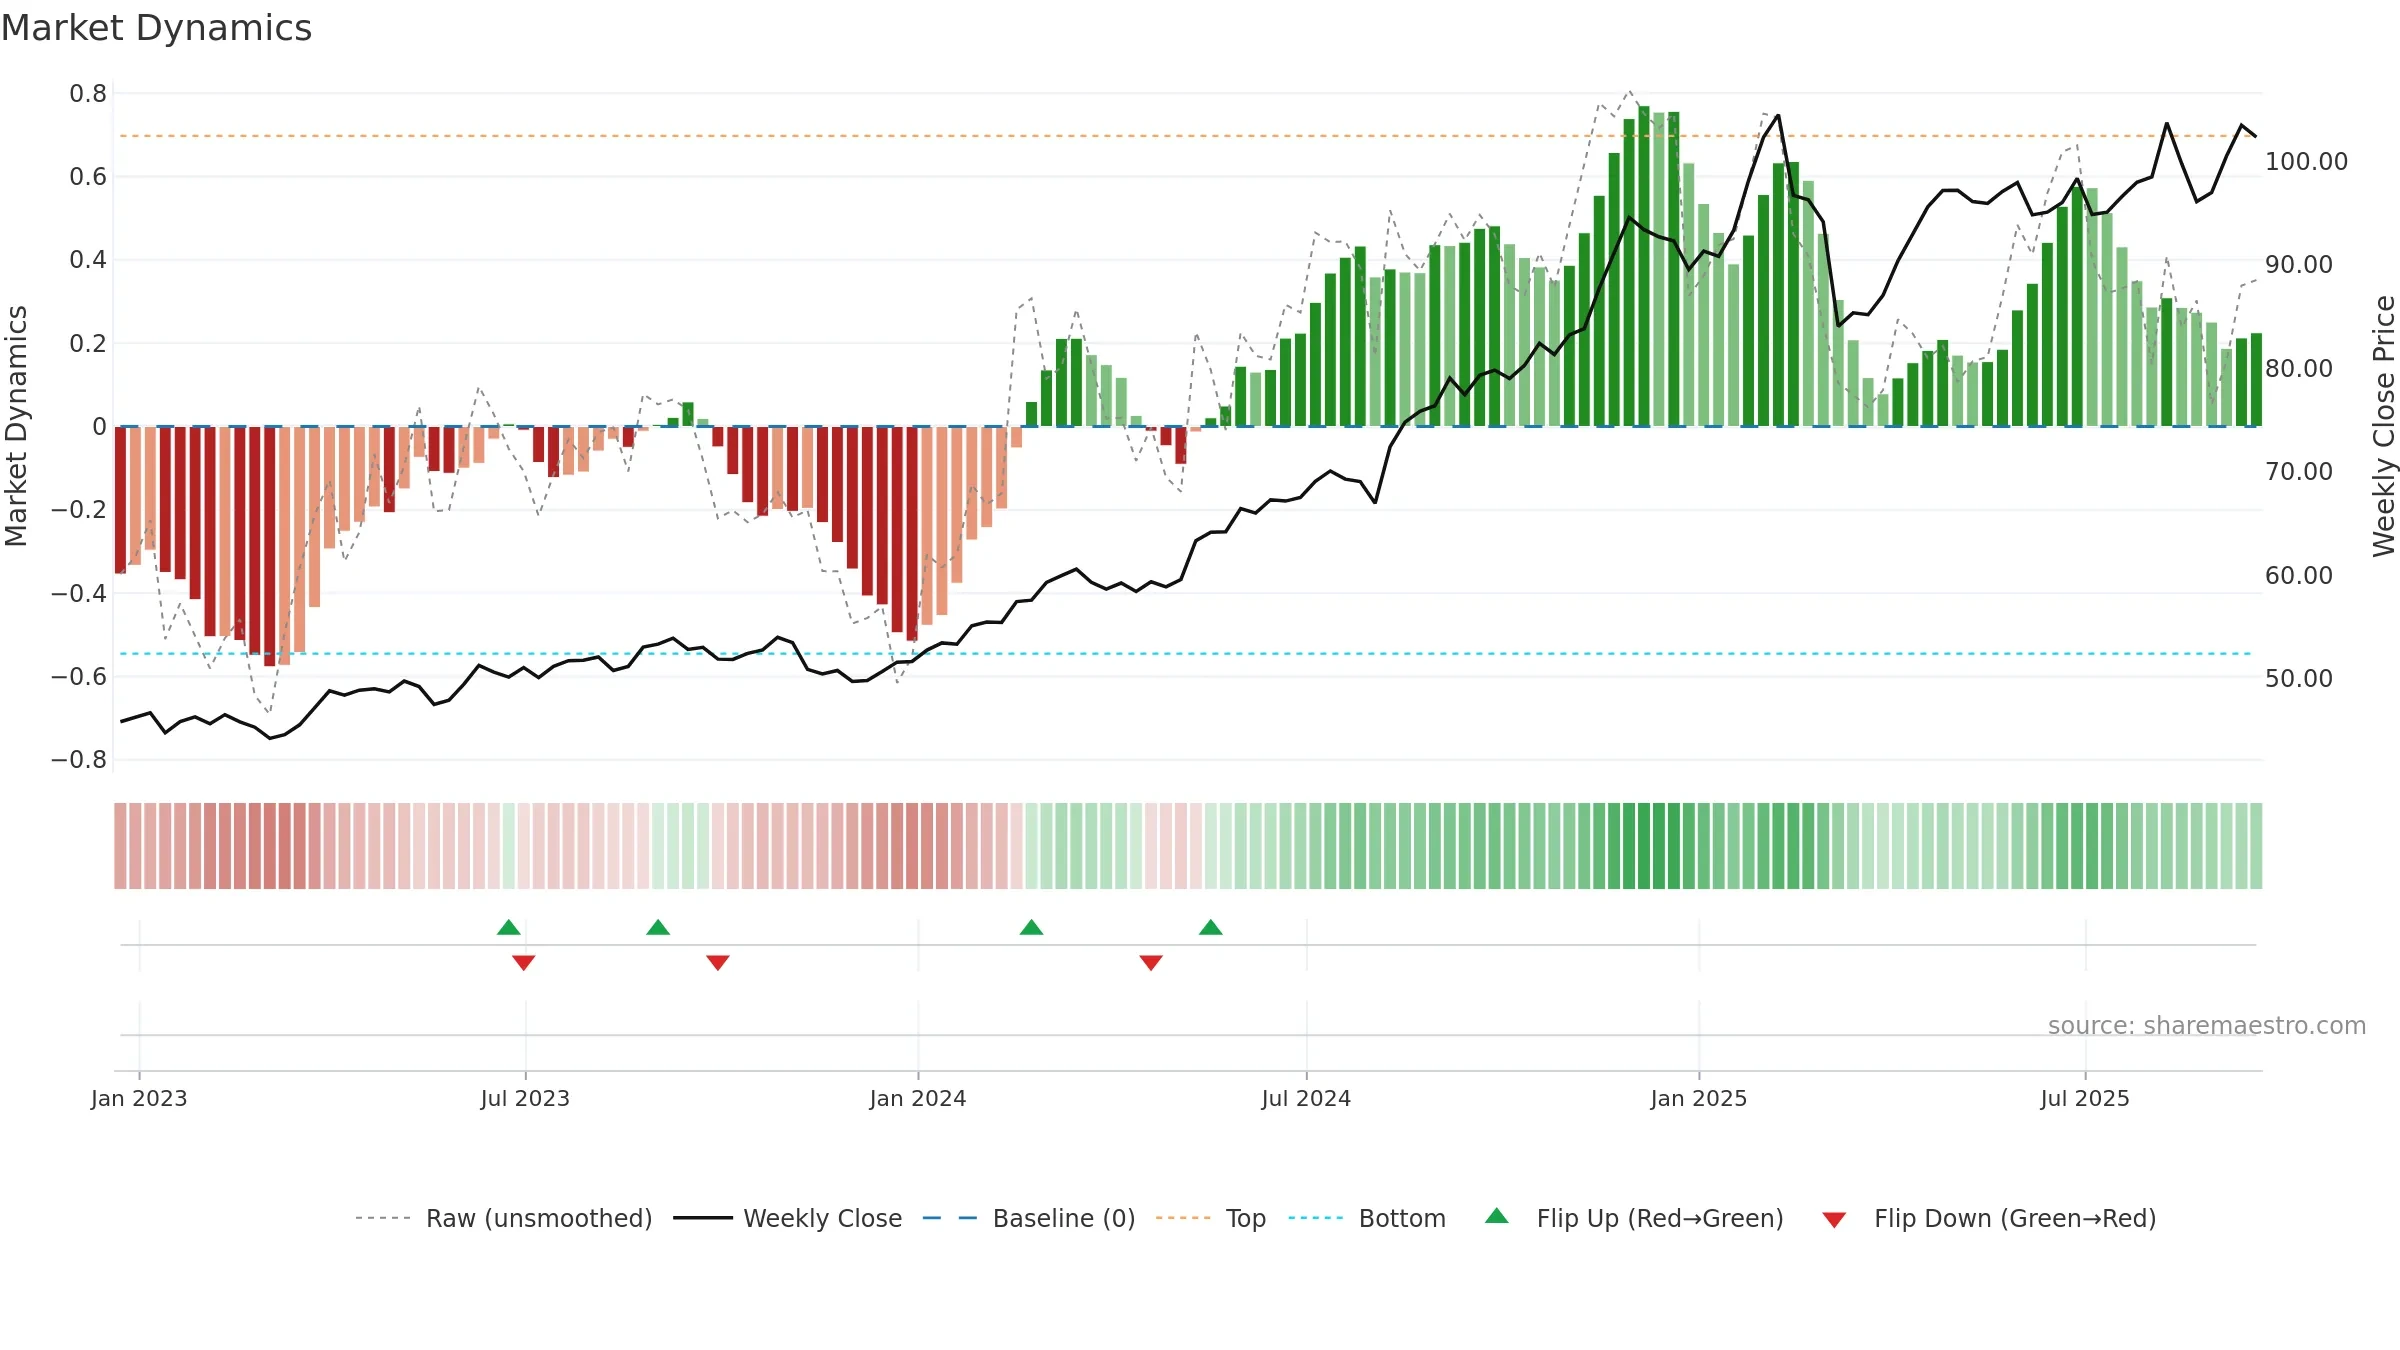2400x1350 pixels.
Task: Click the Jul 2023 x-axis label
Action: [x=525, y=1098]
